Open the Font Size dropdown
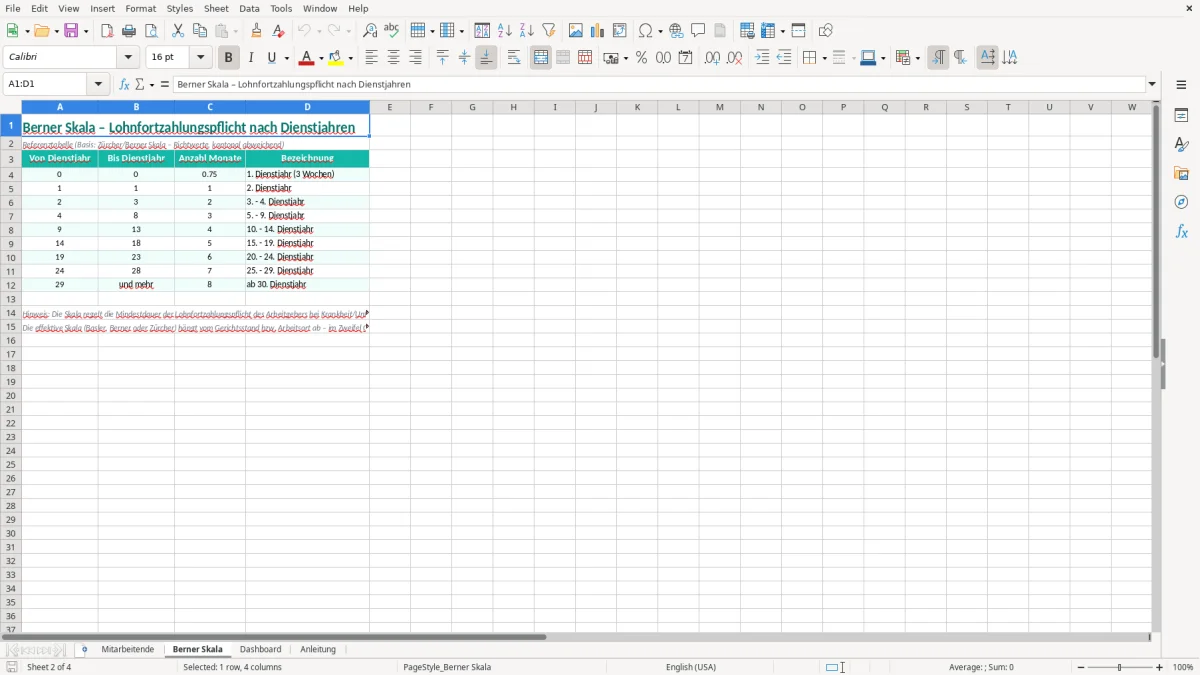 point(201,58)
